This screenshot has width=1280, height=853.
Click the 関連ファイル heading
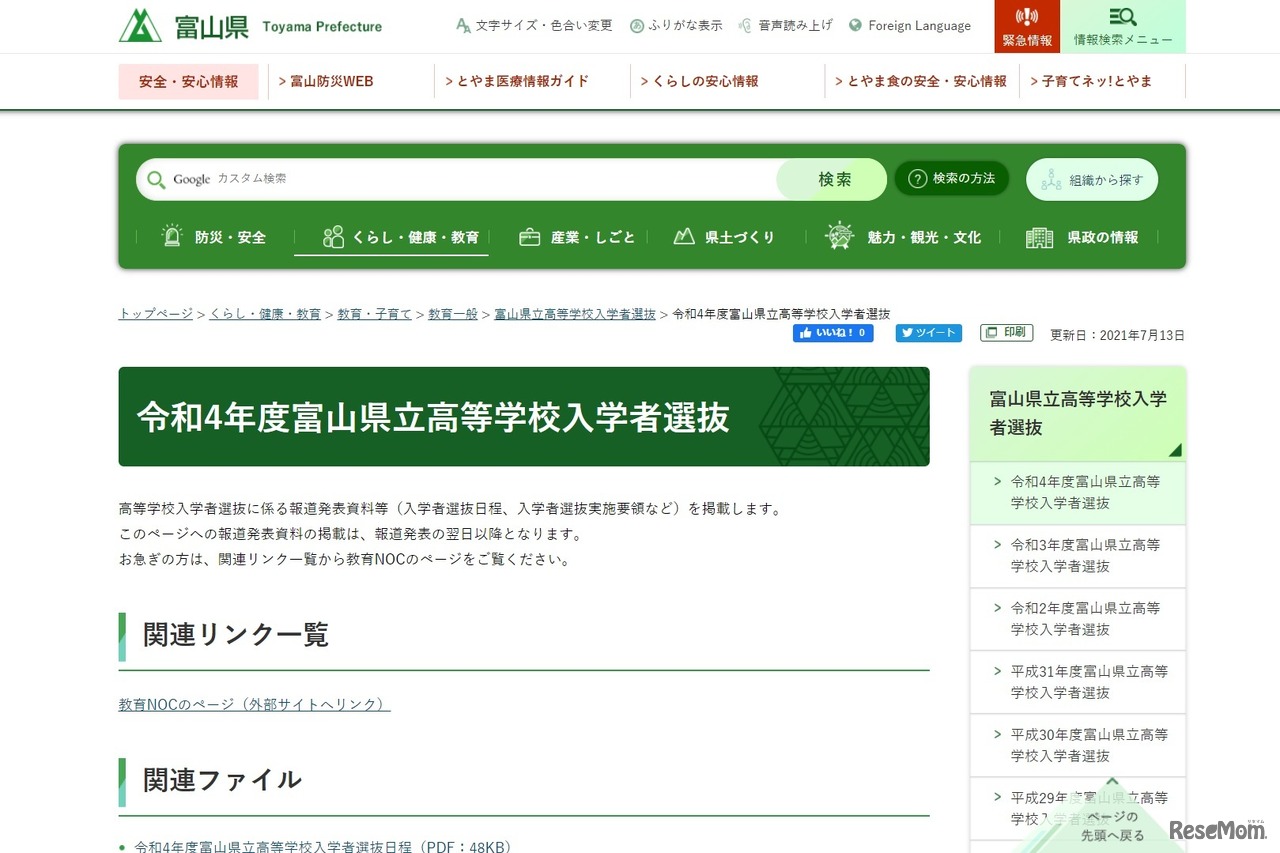(222, 780)
